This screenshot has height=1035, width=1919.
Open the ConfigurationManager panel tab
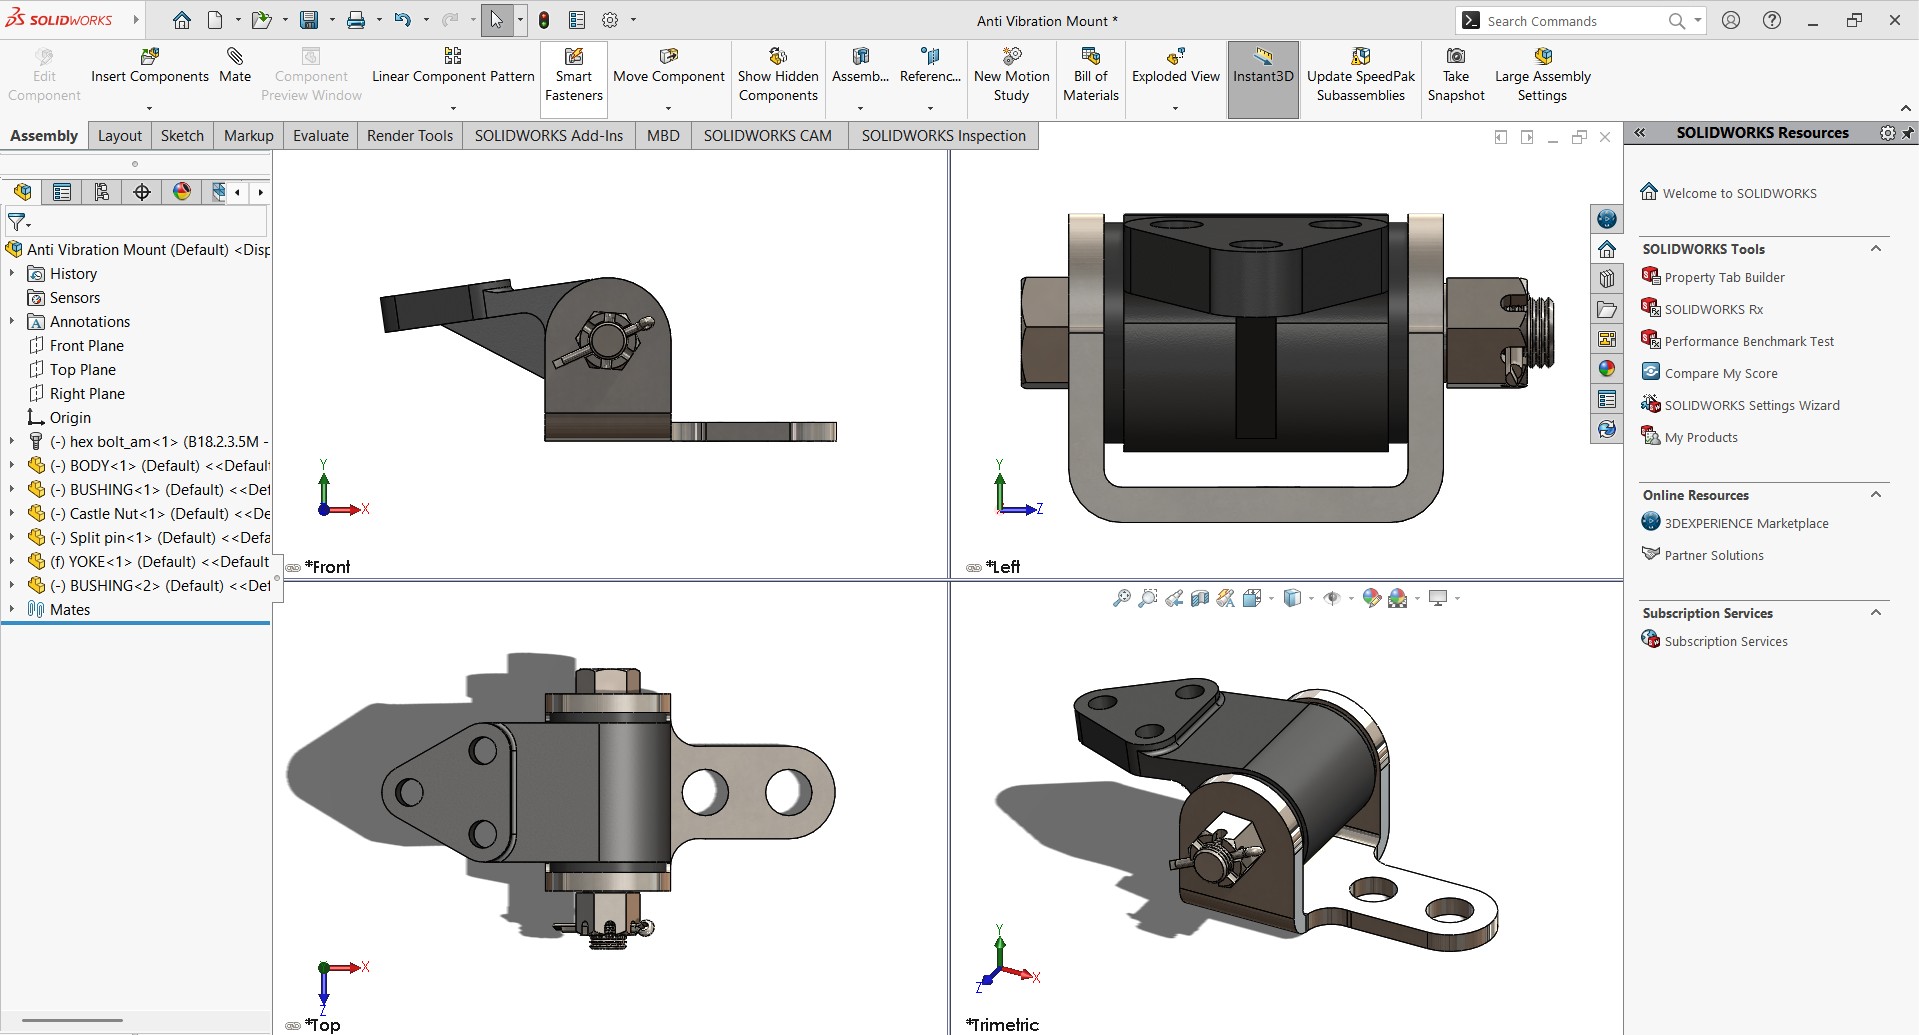[x=102, y=192]
